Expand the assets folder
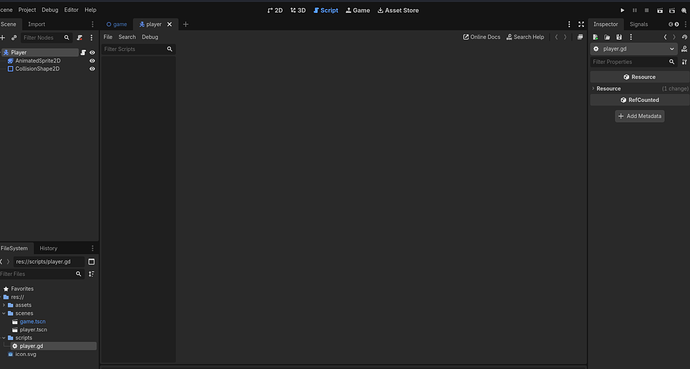 click(4, 305)
